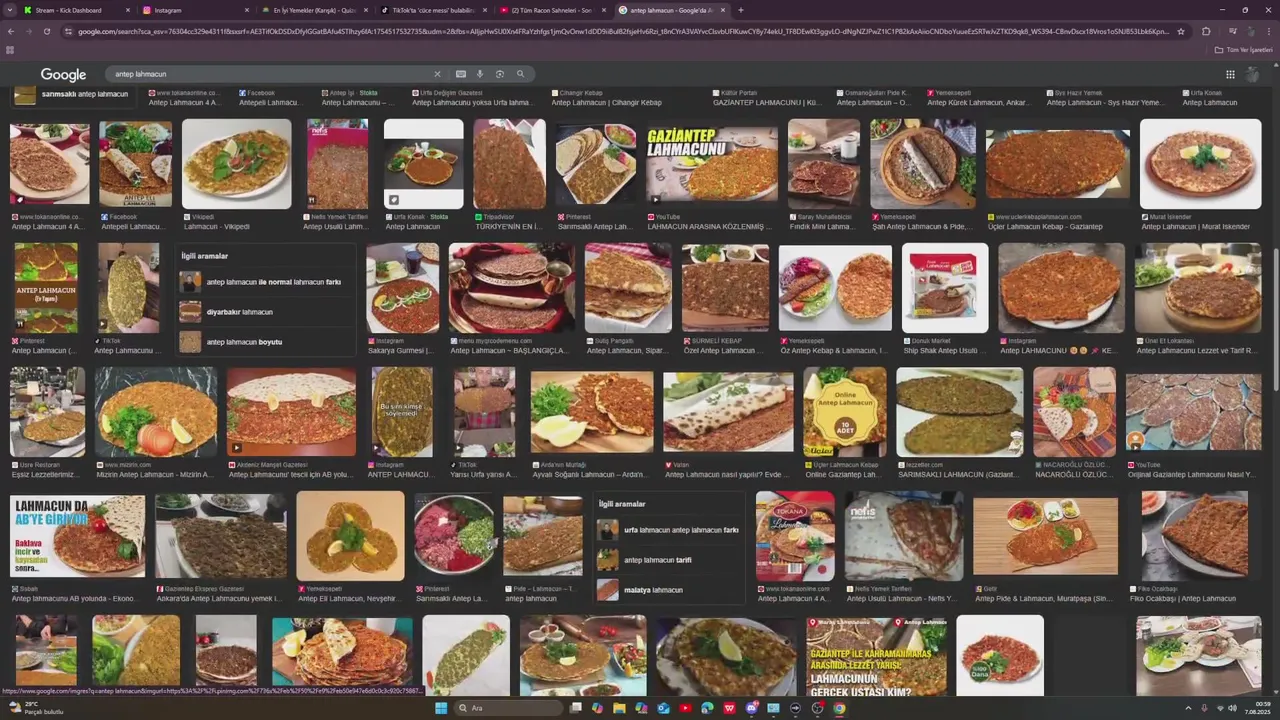Screen dimensions: 1280x720
Task: Open the Tüm Yer İşaretleri bookmarks folder
Action: tap(1243, 49)
